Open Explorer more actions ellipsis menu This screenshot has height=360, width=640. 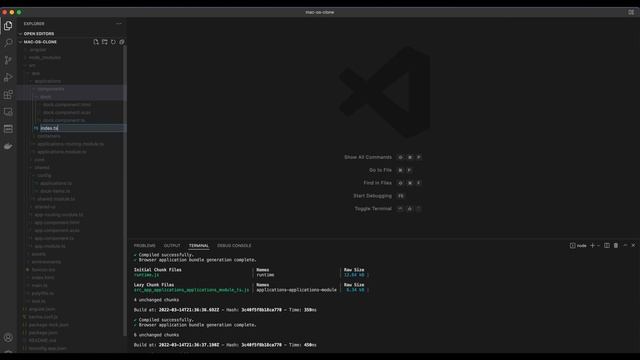[x=119, y=24]
